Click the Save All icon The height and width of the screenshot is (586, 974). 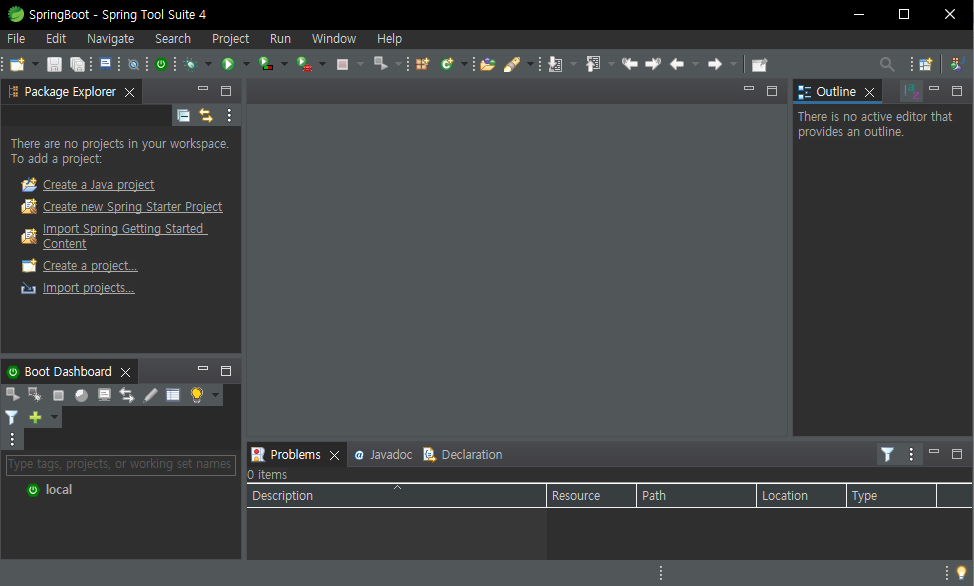pyautogui.click(x=77, y=64)
